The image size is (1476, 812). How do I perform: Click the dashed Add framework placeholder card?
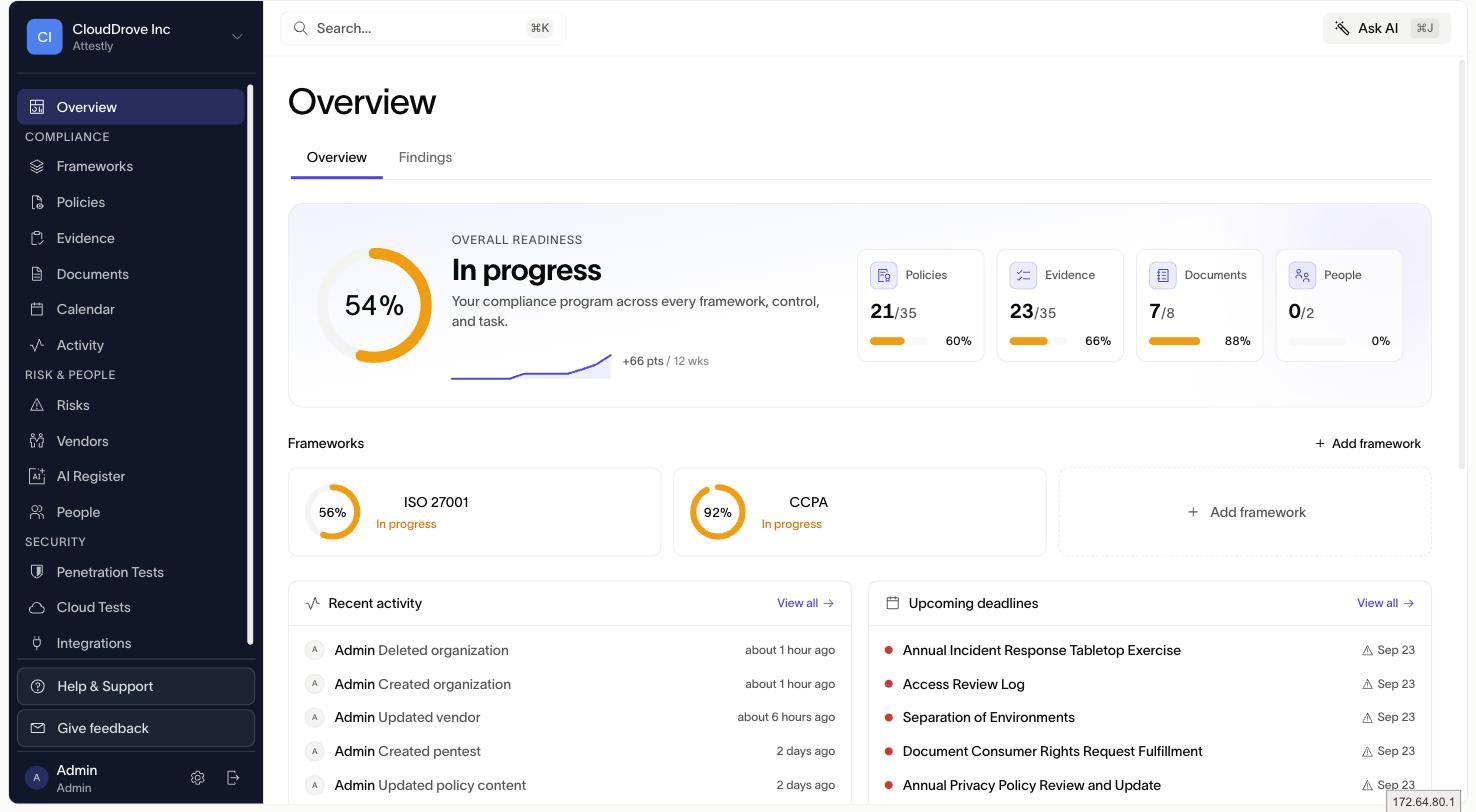[1245, 512]
